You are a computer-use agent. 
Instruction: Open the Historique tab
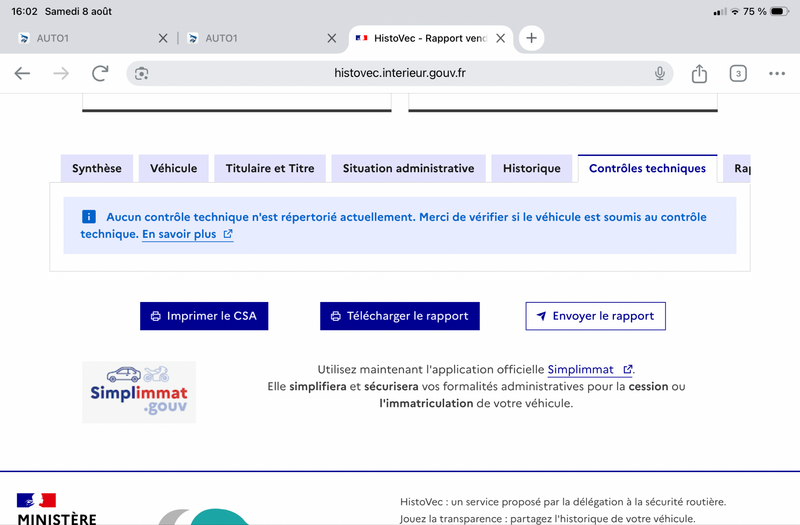[532, 168]
